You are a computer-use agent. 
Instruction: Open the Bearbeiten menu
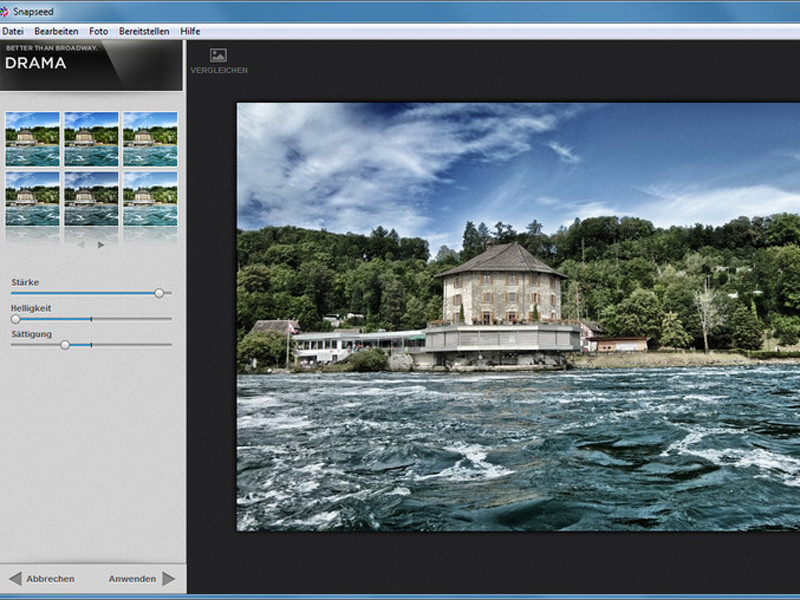56,31
